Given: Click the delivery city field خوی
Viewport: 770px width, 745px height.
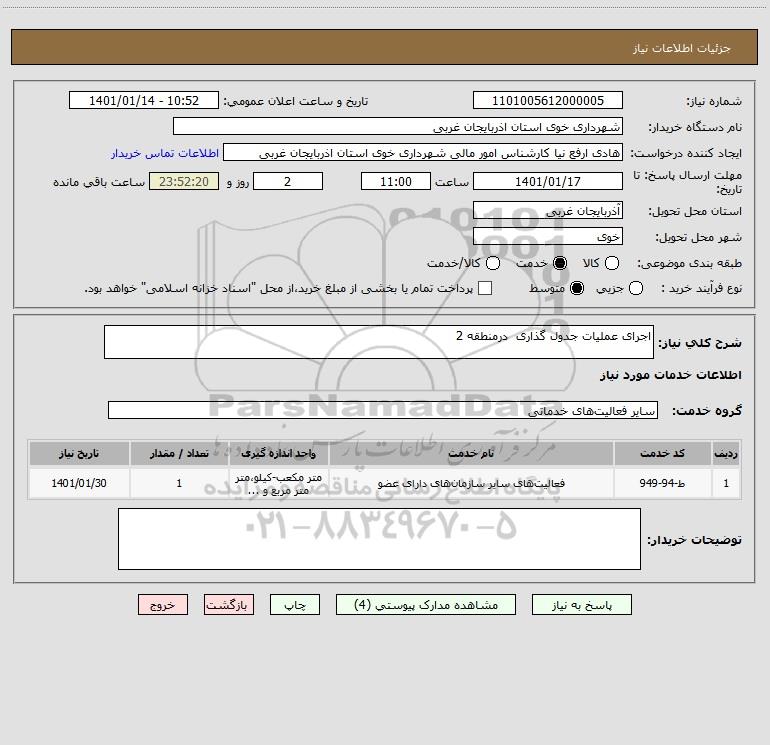Looking at the screenshot, I should [x=548, y=236].
